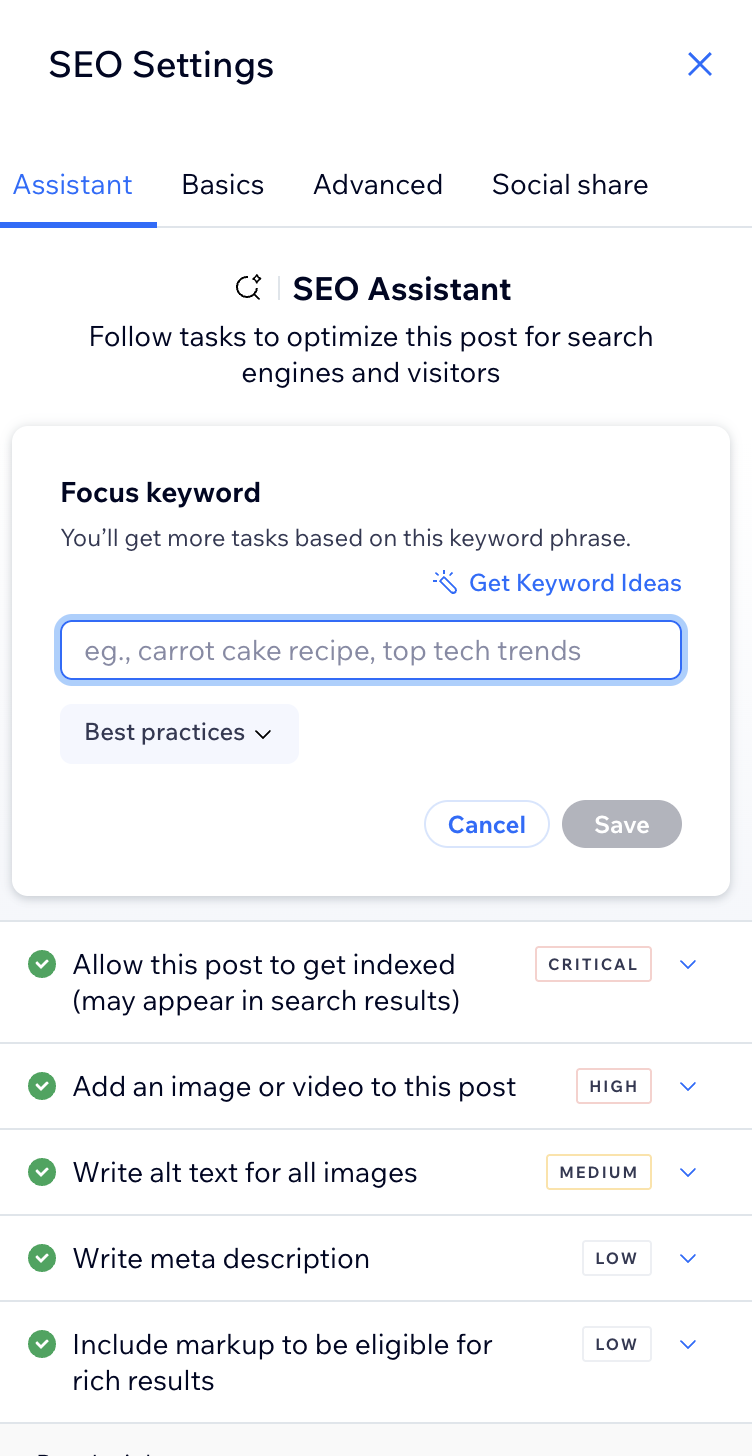Expand the 'Write meta description' task
This screenshot has height=1456, width=752.
coord(688,1258)
